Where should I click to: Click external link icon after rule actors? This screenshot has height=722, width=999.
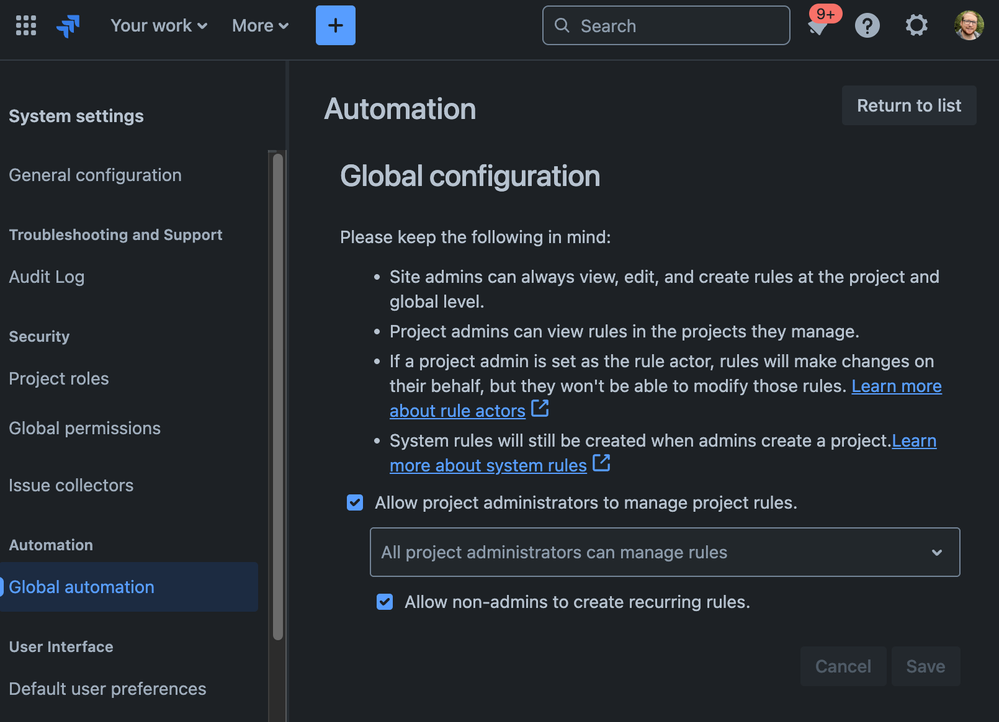pos(540,408)
